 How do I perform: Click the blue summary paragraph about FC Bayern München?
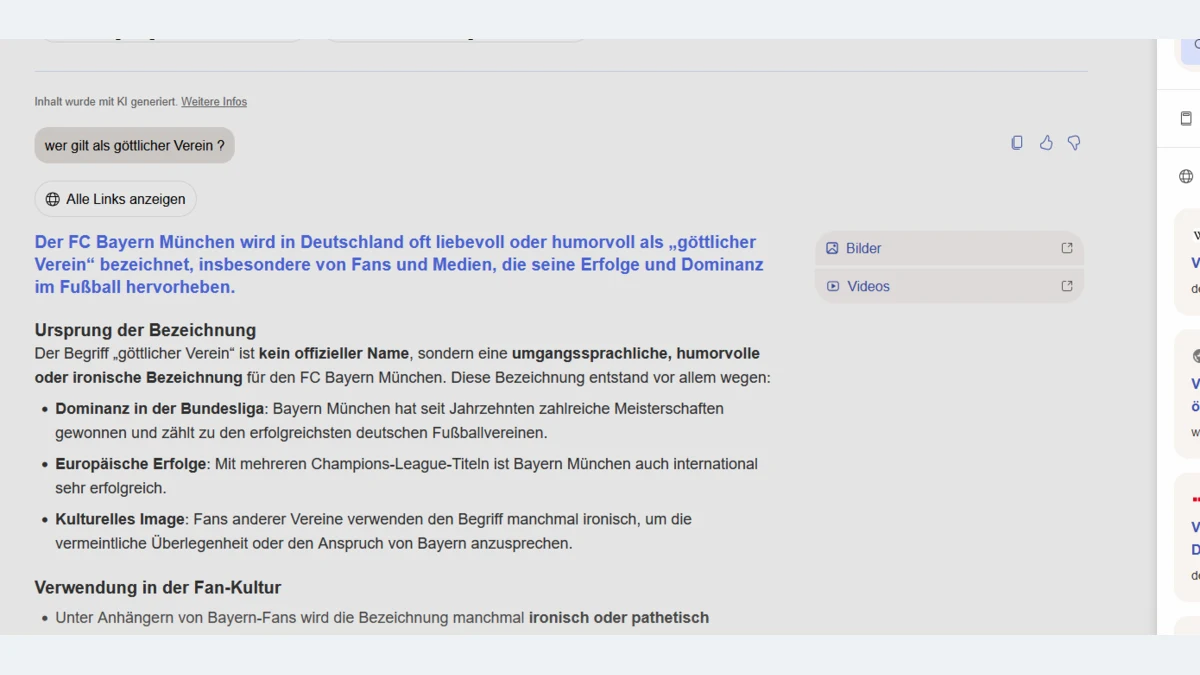point(400,264)
